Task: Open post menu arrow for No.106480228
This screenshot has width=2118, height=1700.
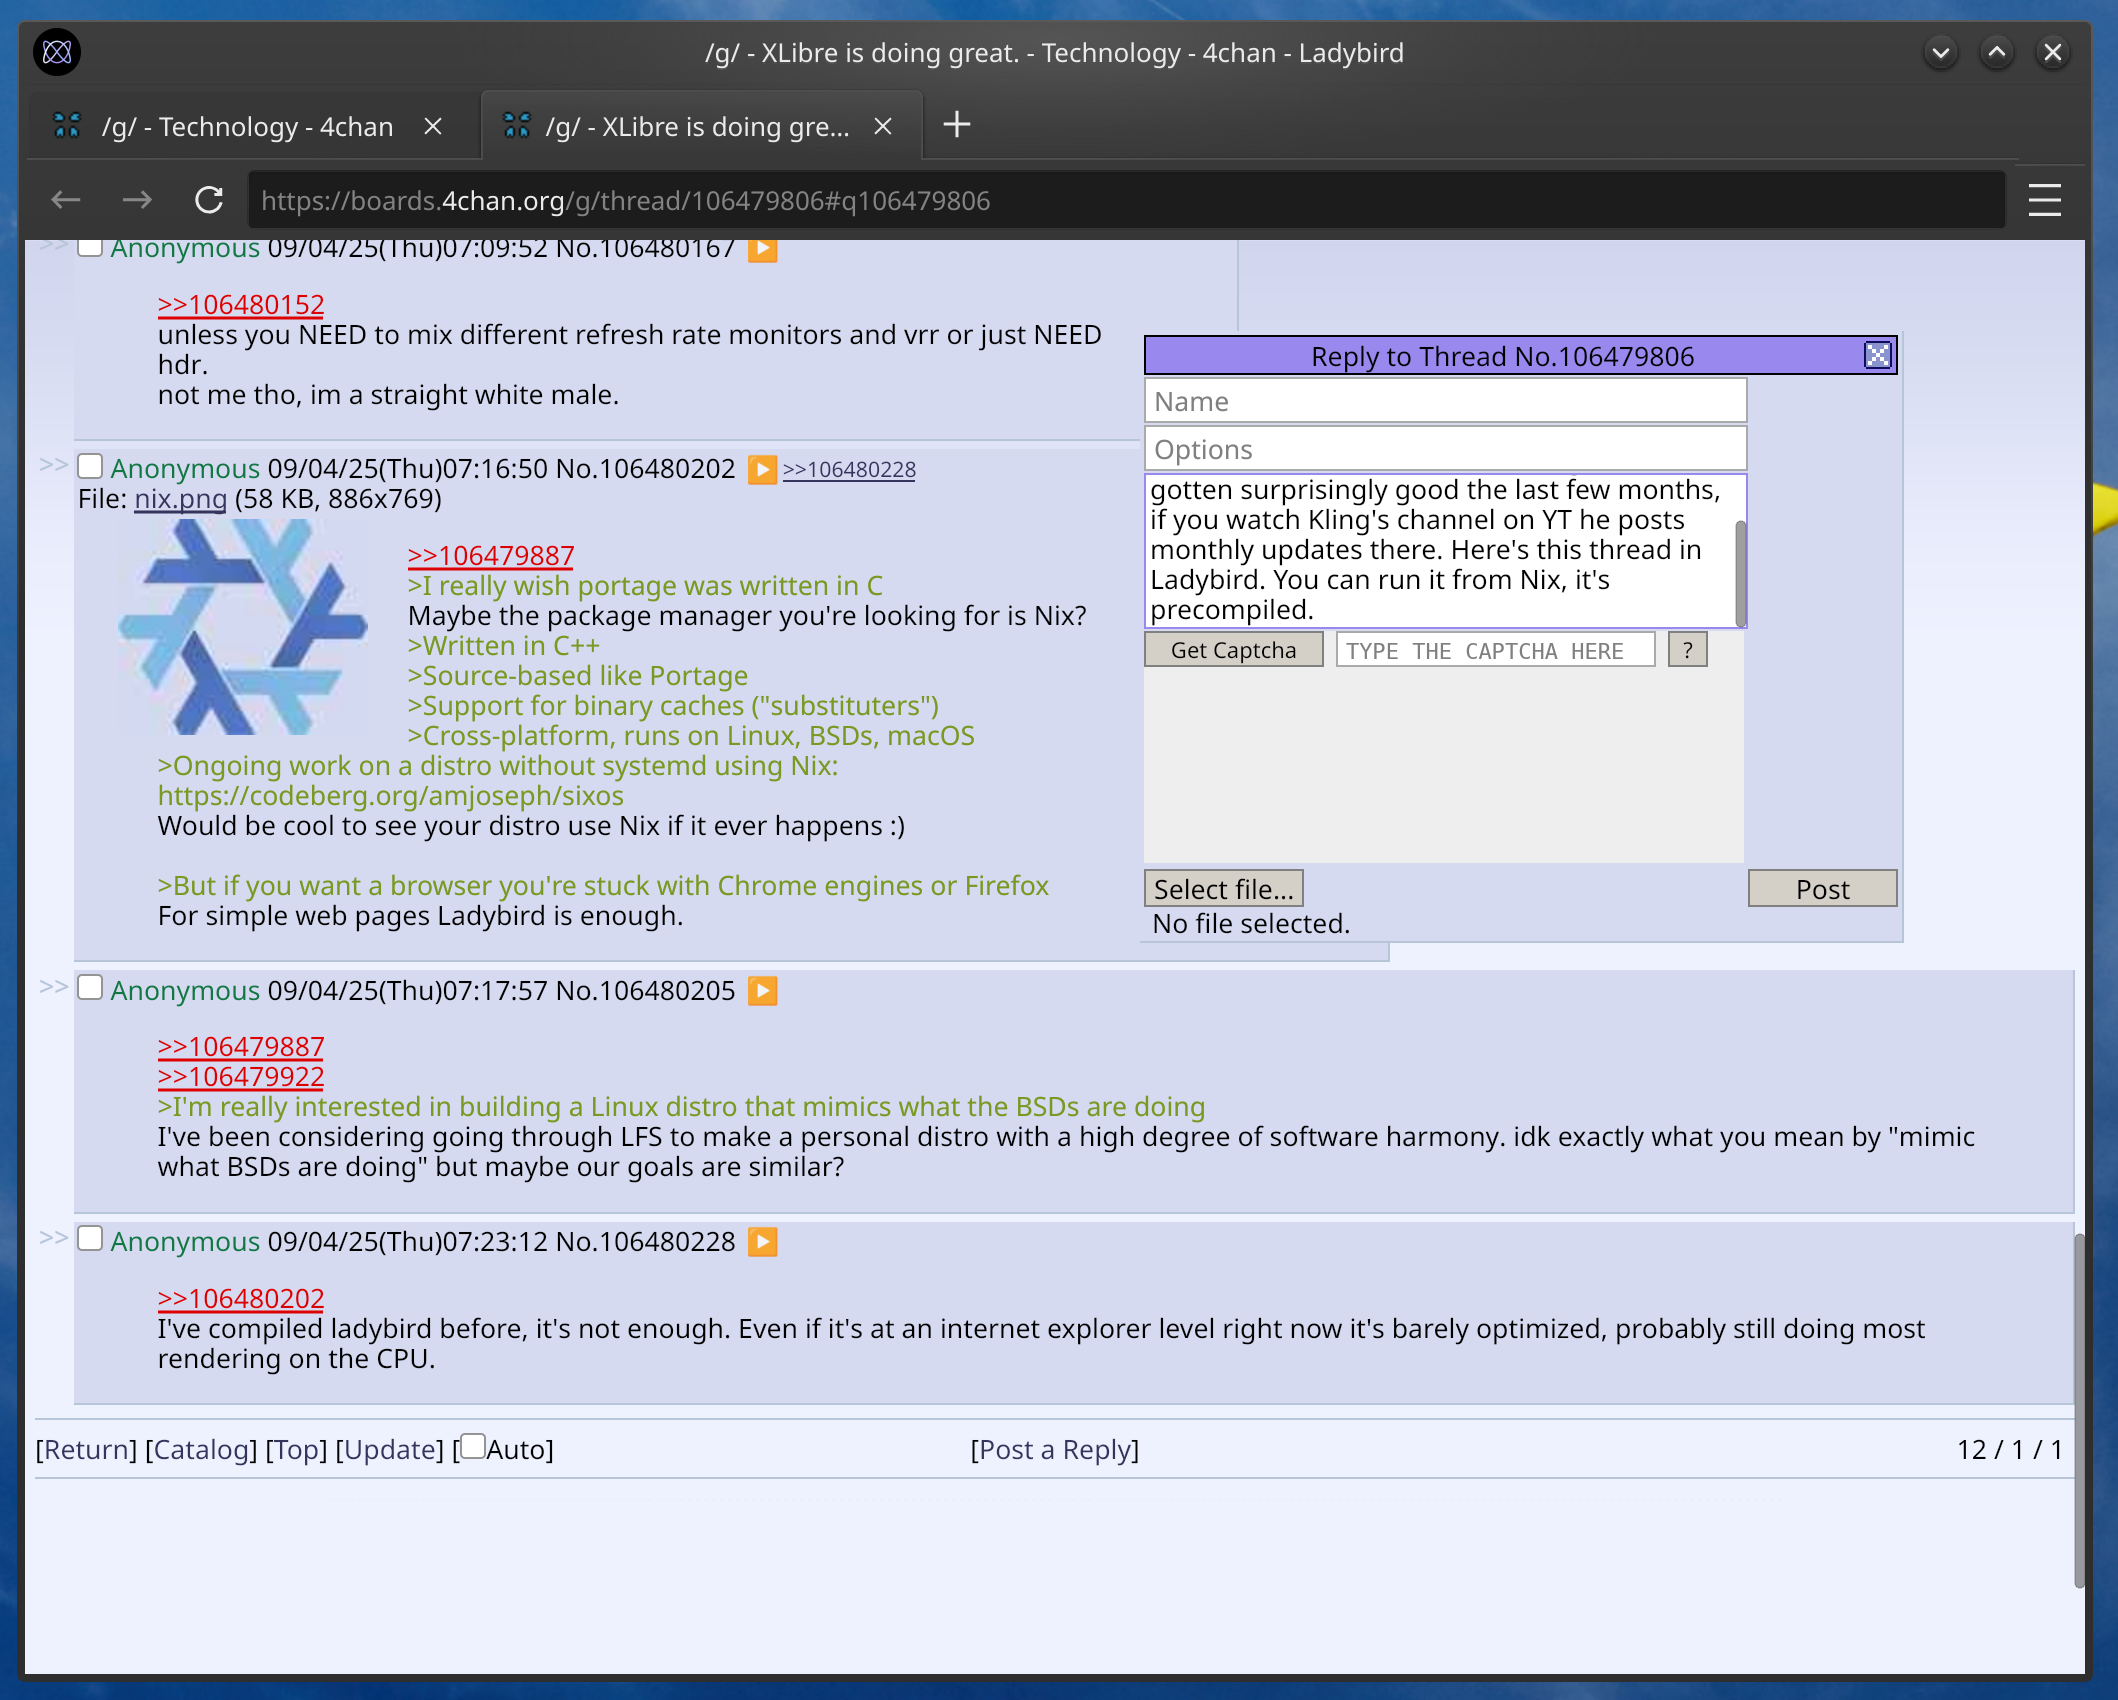Action: (x=762, y=1242)
